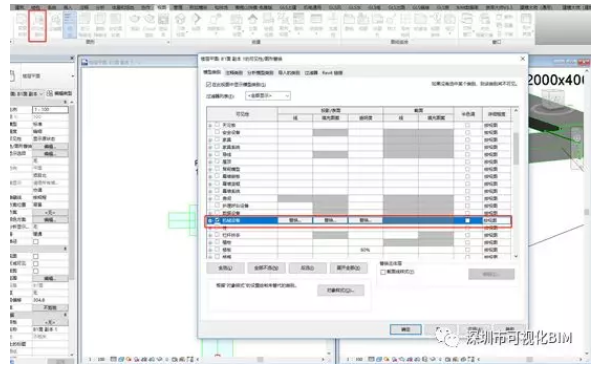The image size is (609, 371).
Task: Switch to the Revit Links tab
Action: click(x=332, y=73)
